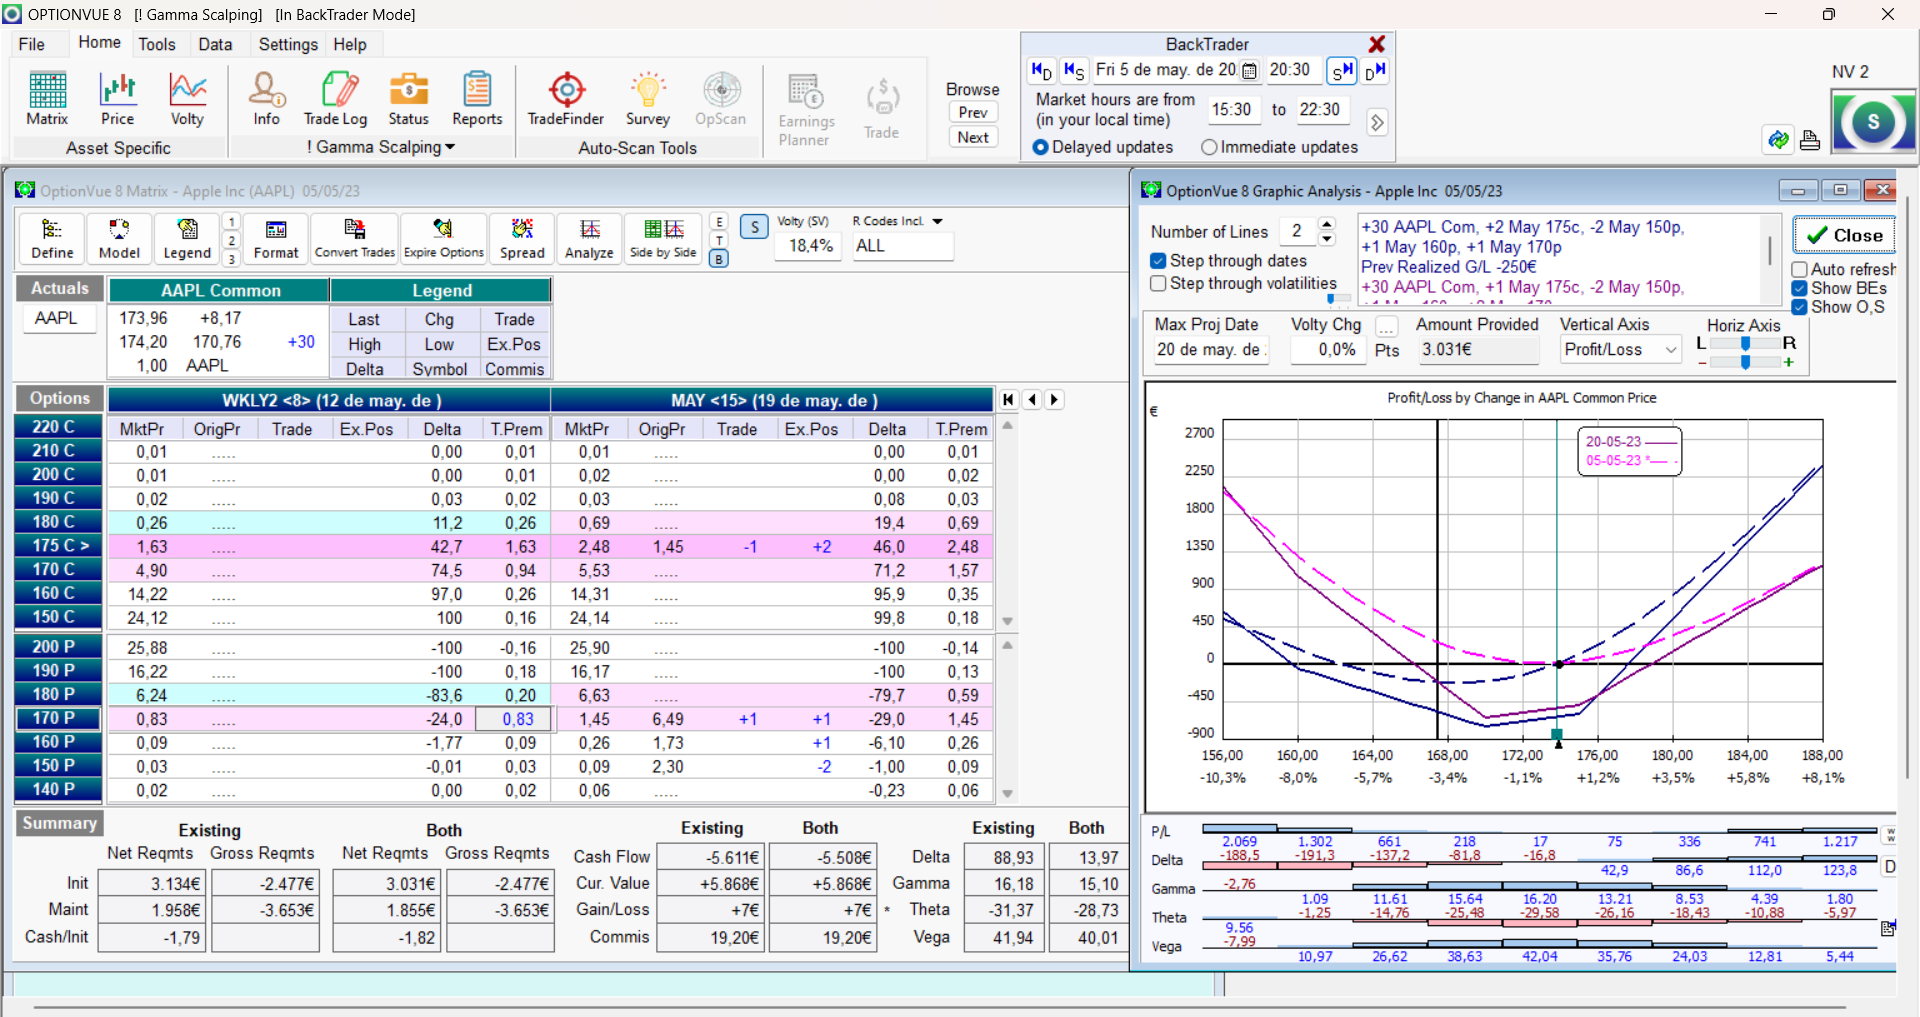The image size is (1920, 1017).
Task: Open the R Codes Incl. dropdown arrow
Action: (937, 221)
